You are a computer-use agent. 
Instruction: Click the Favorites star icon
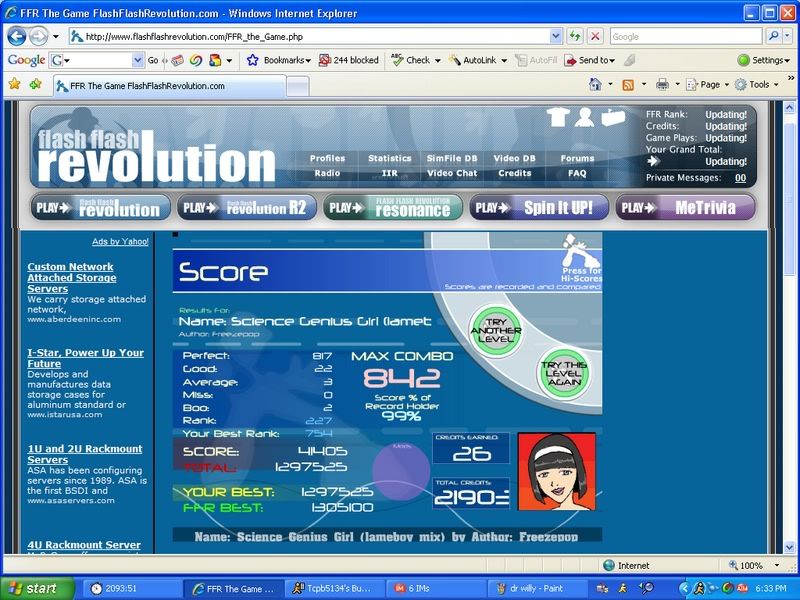click(x=14, y=85)
